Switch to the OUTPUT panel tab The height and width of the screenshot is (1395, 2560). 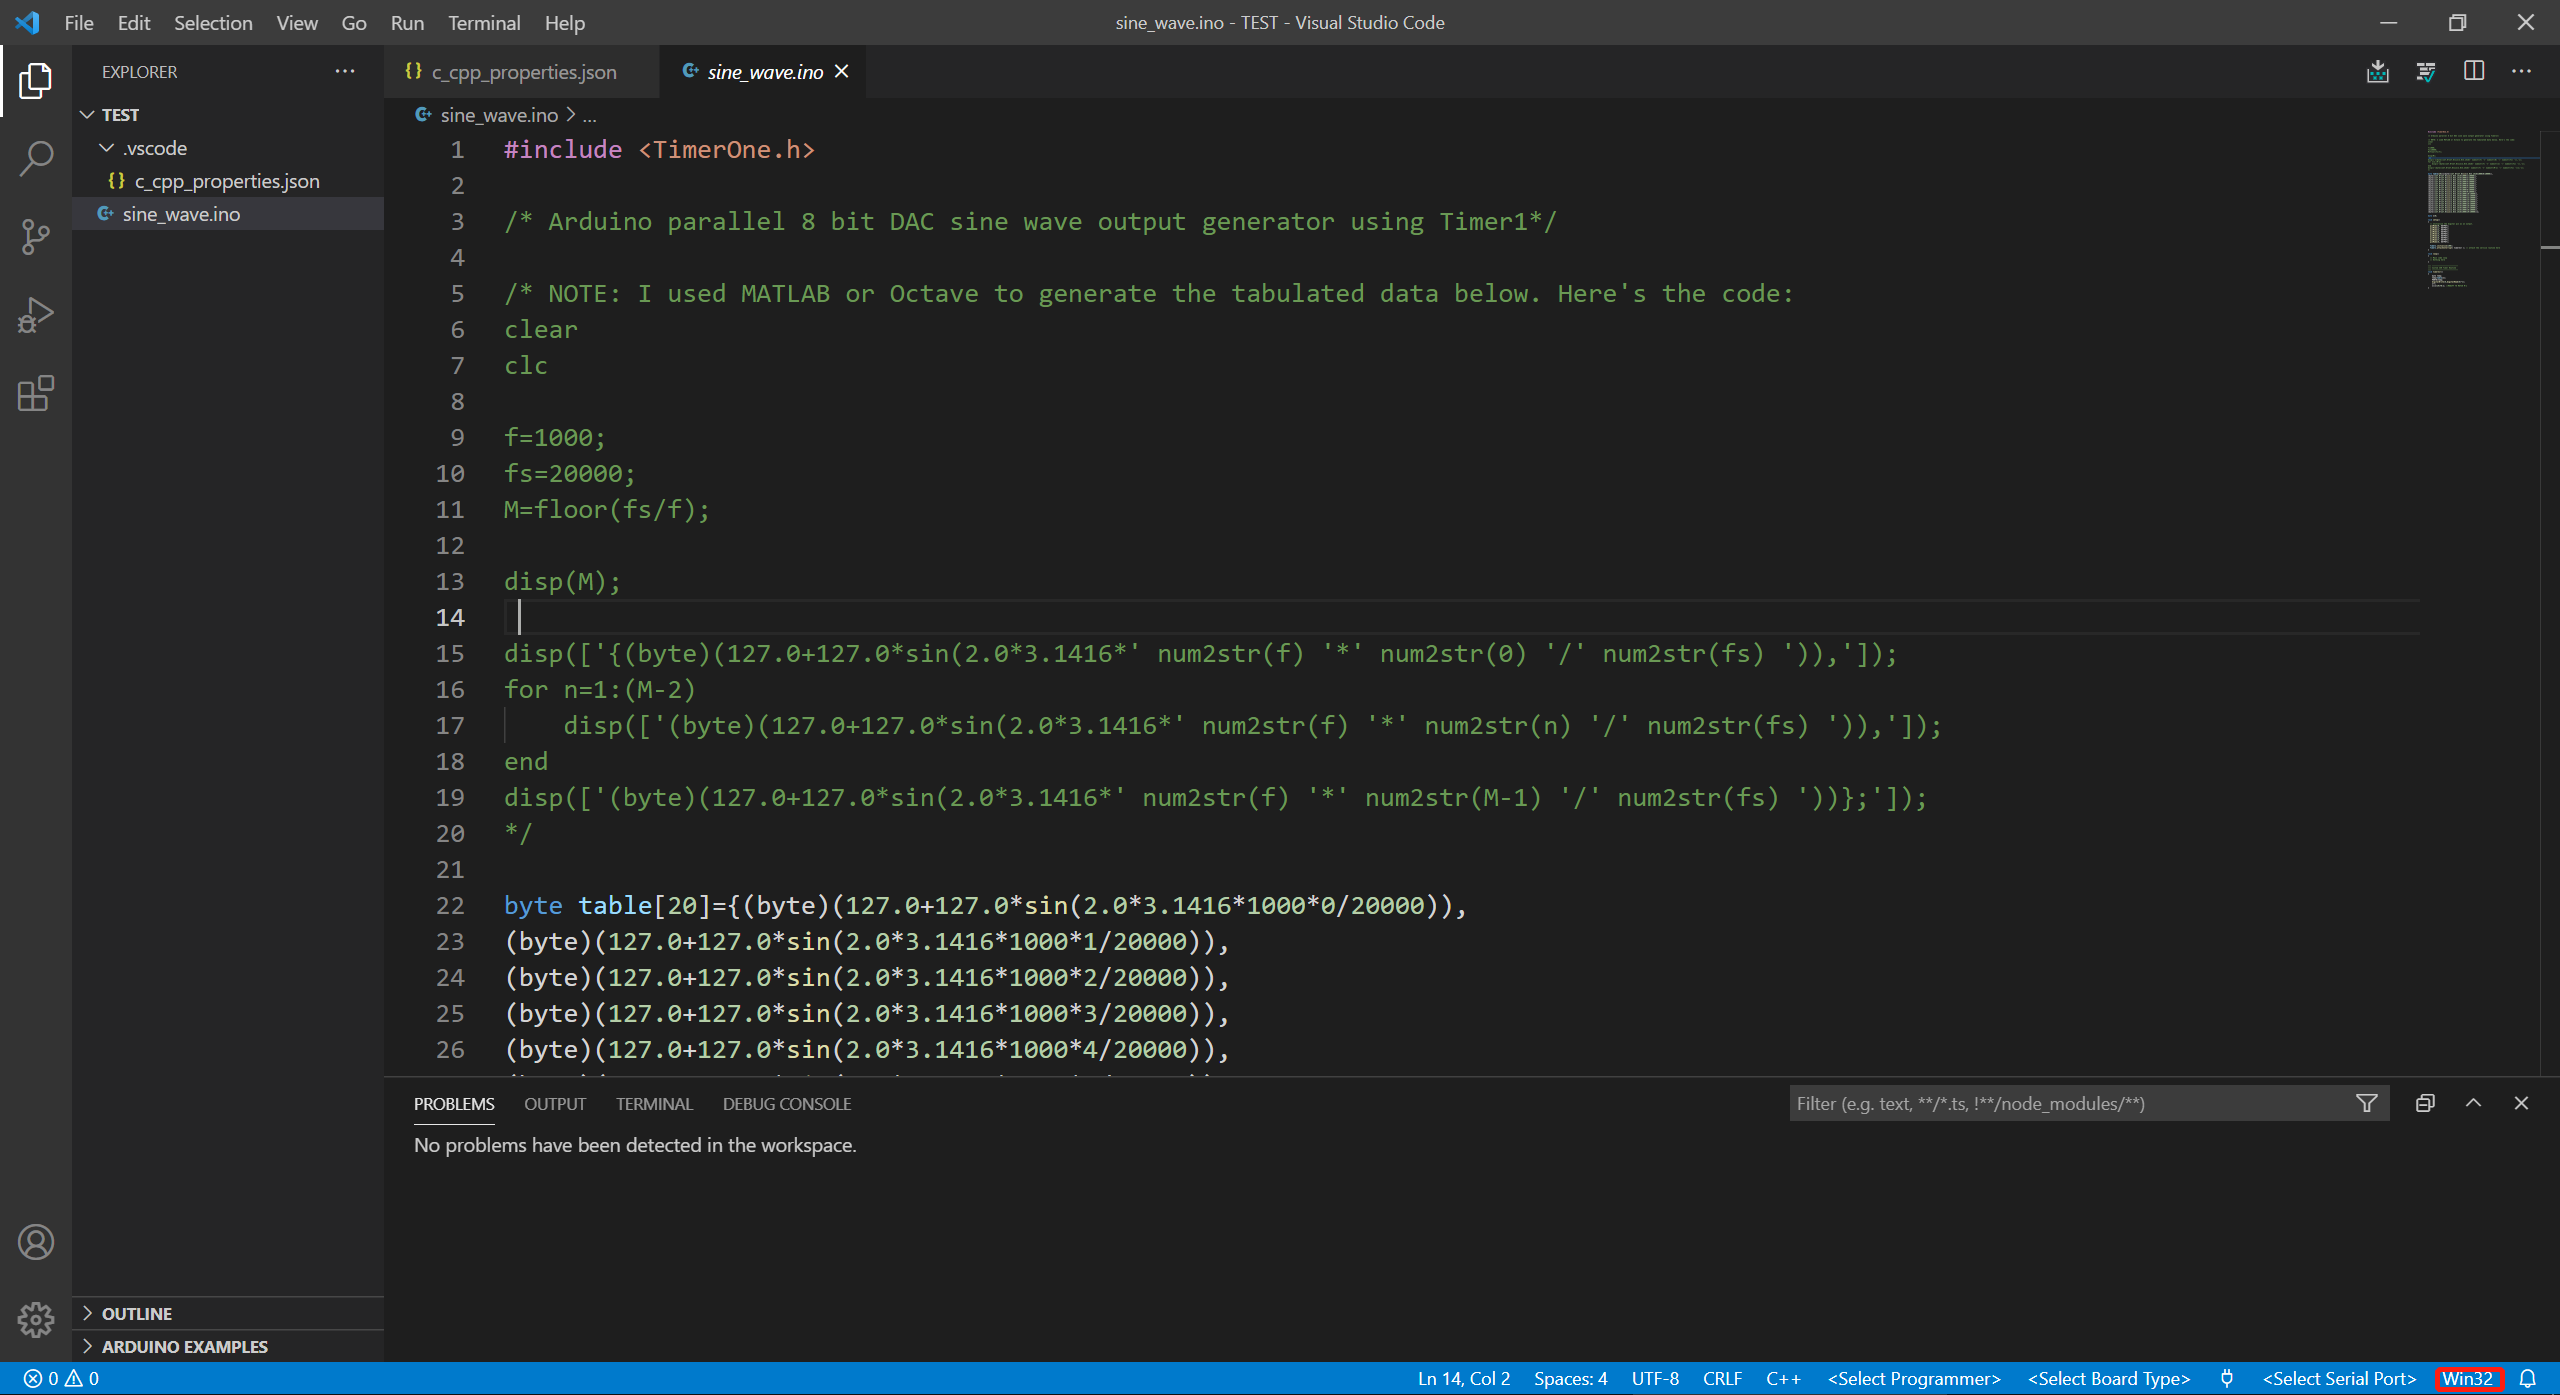(x=555, y=1104)
